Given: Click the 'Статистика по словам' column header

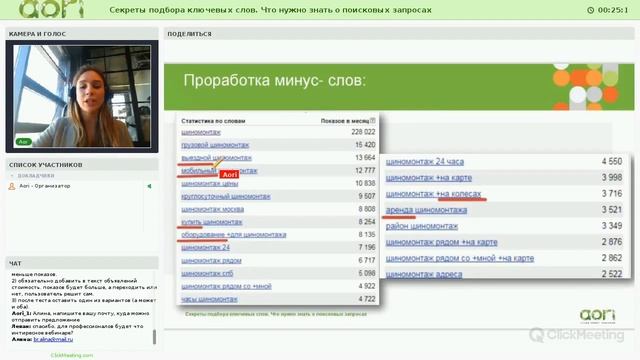Looking at the screenshot, I should tap(213, 121).
